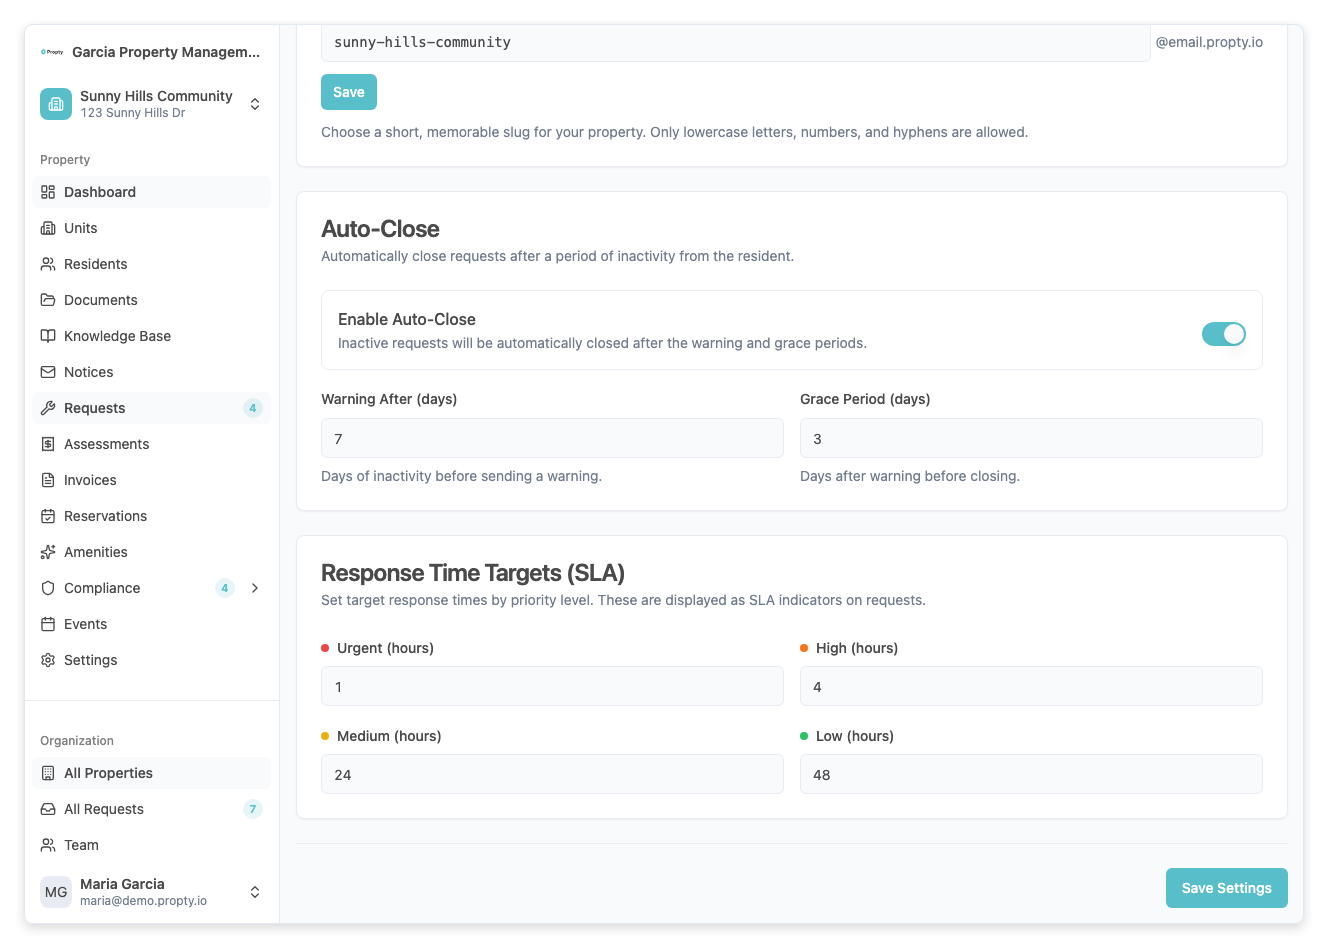The width and height of the screenshot is (1328, 948).
Task: Click the Notices envelope icon
Action: pyautogui.click(x=48, y=372)
